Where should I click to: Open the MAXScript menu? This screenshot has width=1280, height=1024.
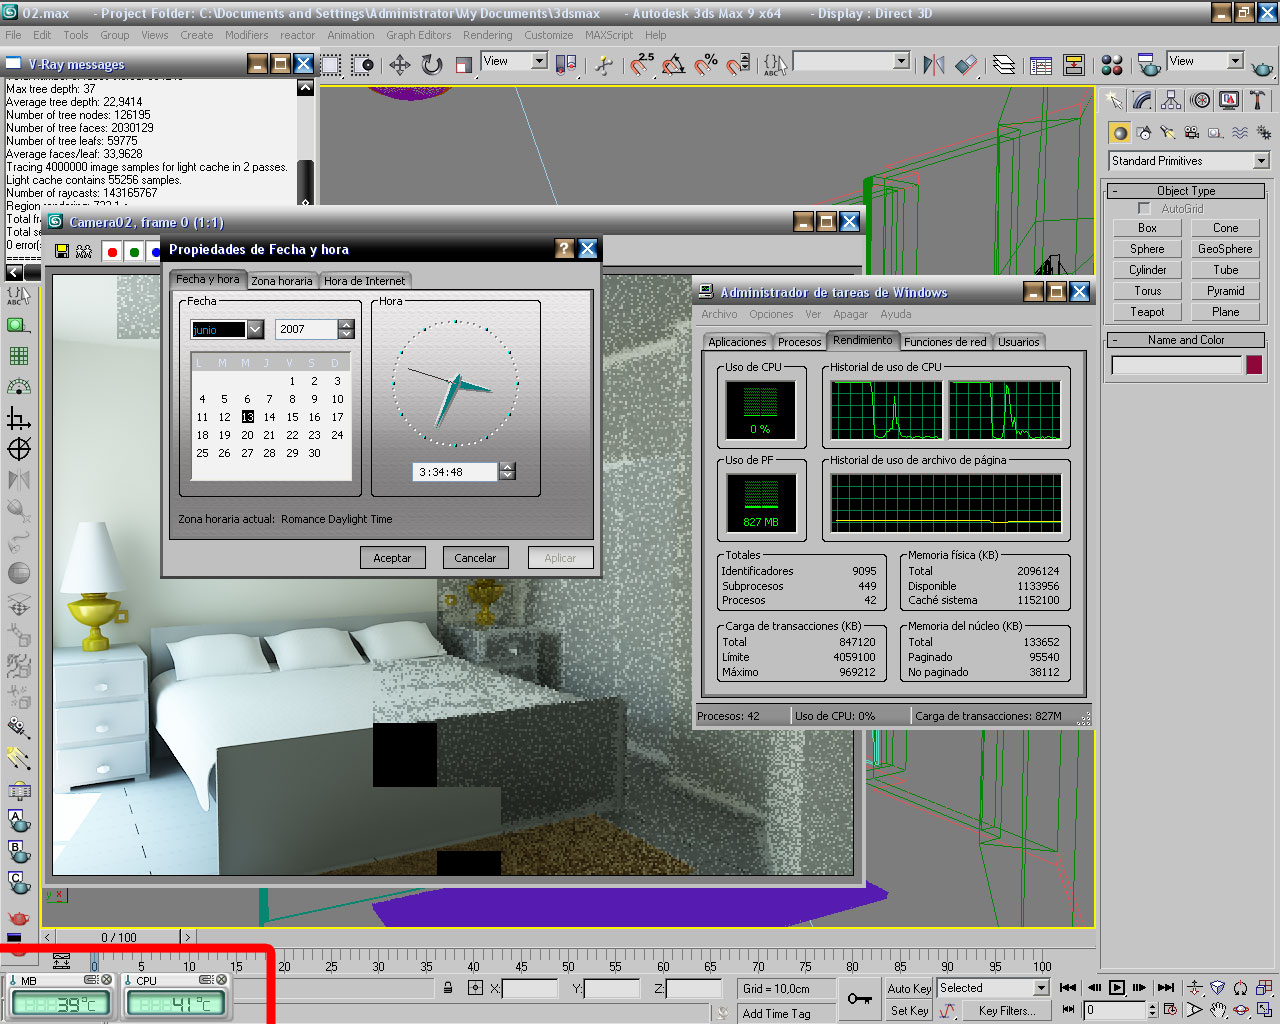click(609, 35)
